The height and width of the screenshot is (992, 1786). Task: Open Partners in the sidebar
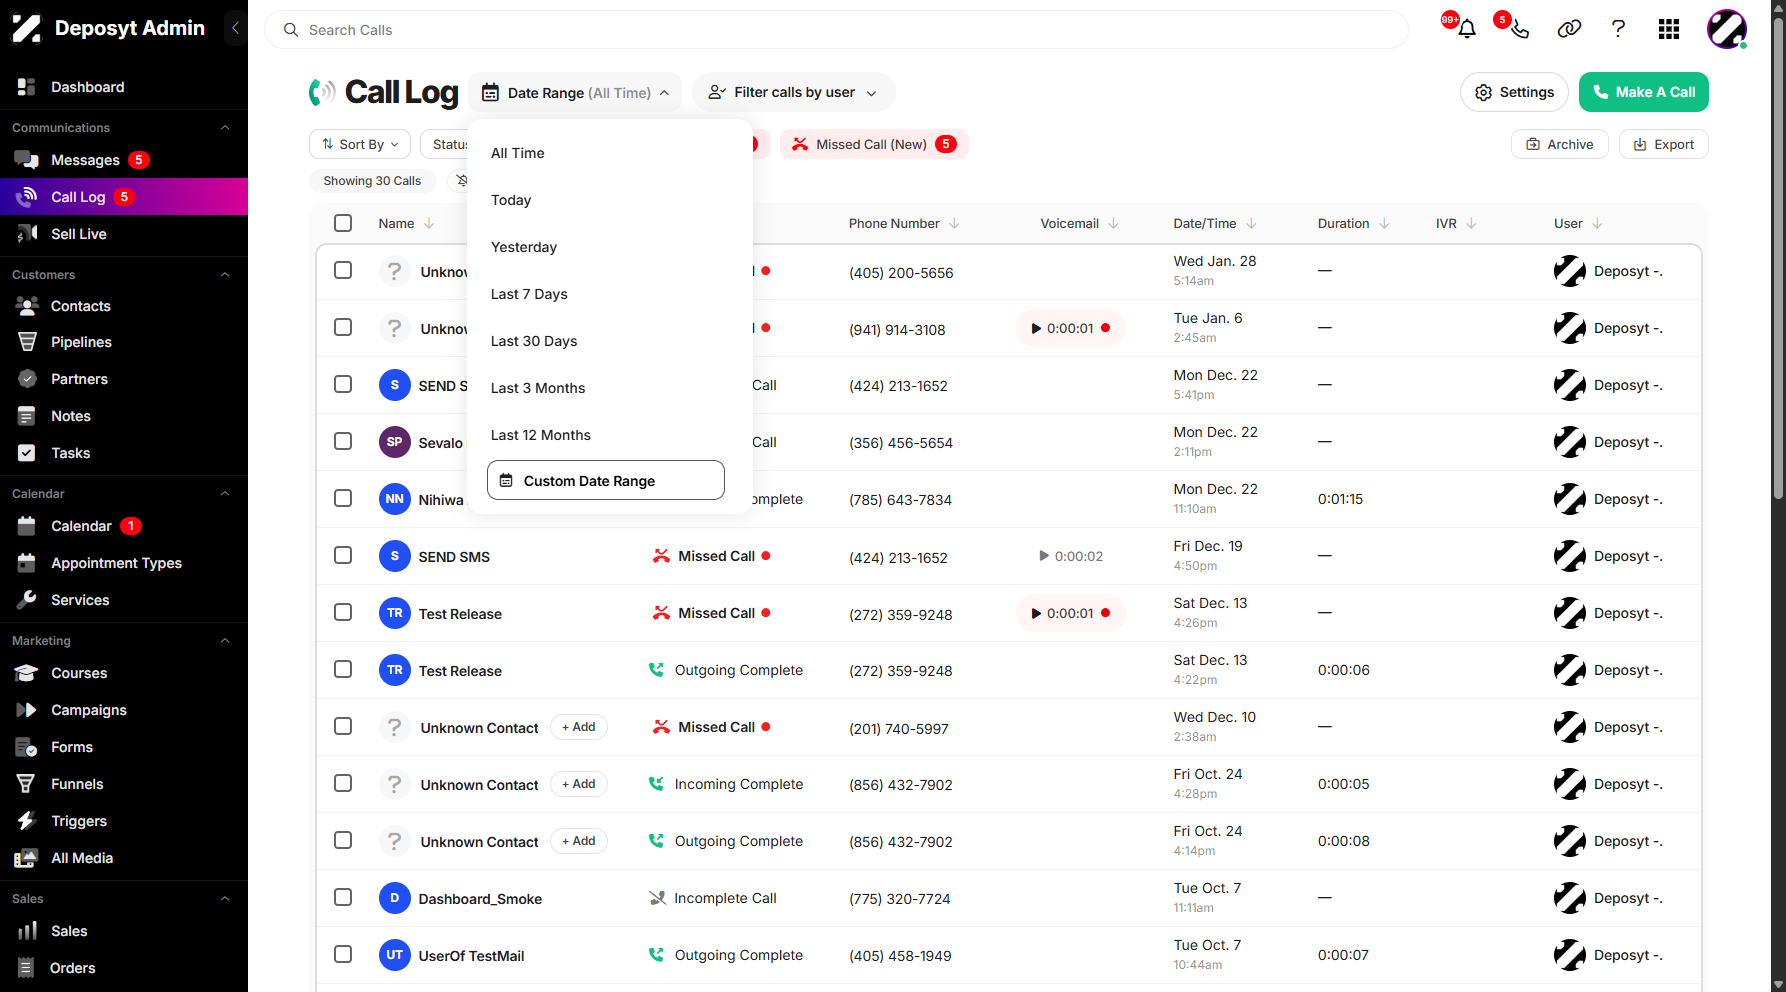pyautogui.click(x=79, y=379)
